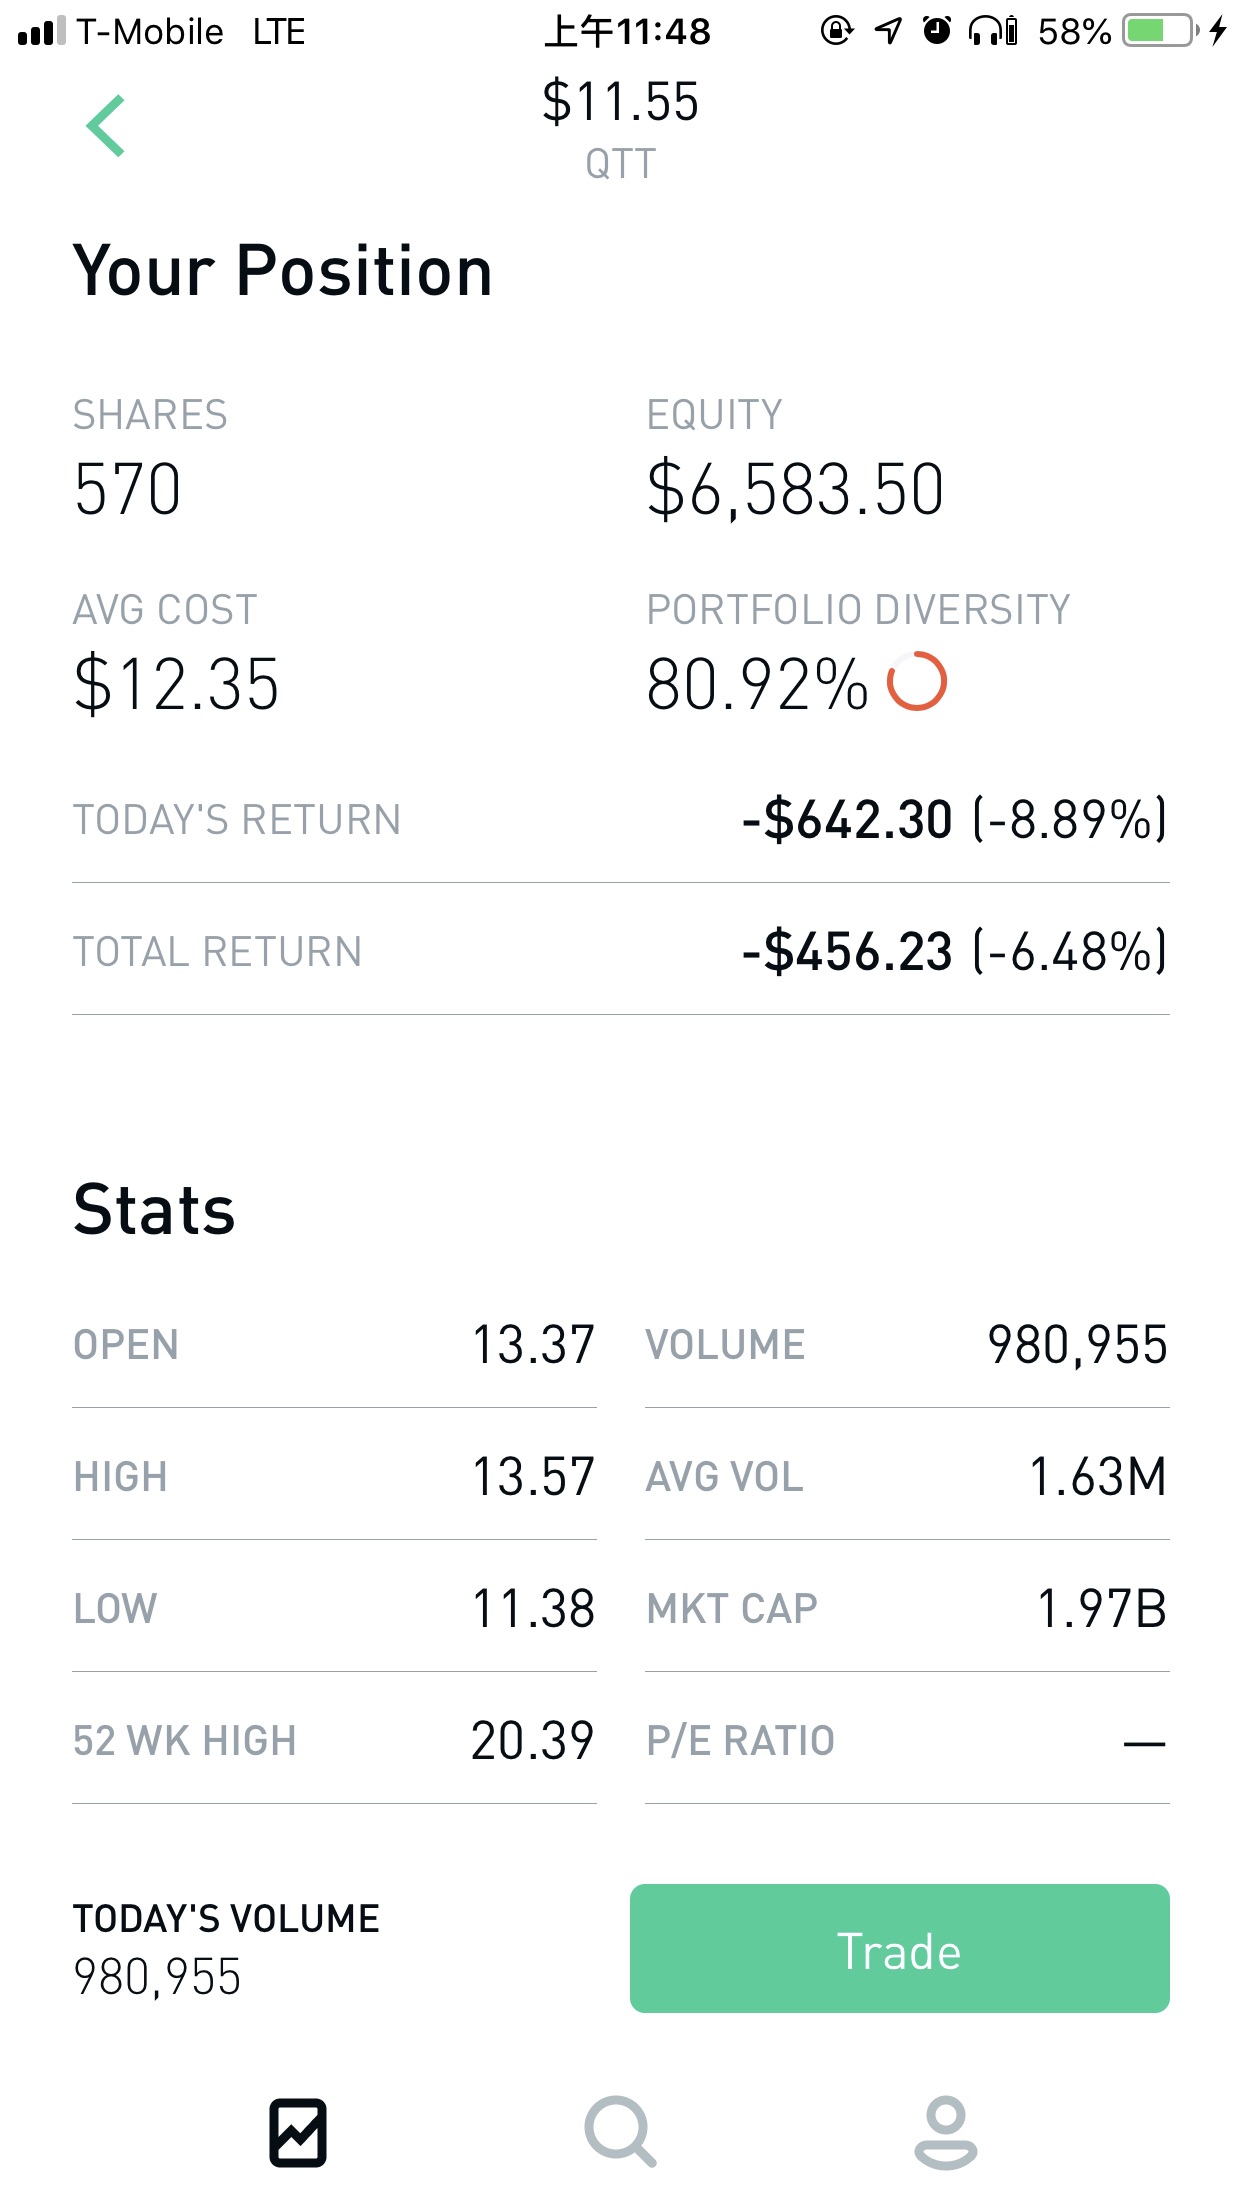Viewport: 1242px width, 2208px height.
Task: Tap the alarm clock status icon
Action: pyautogui.click(x=937, y=31)
